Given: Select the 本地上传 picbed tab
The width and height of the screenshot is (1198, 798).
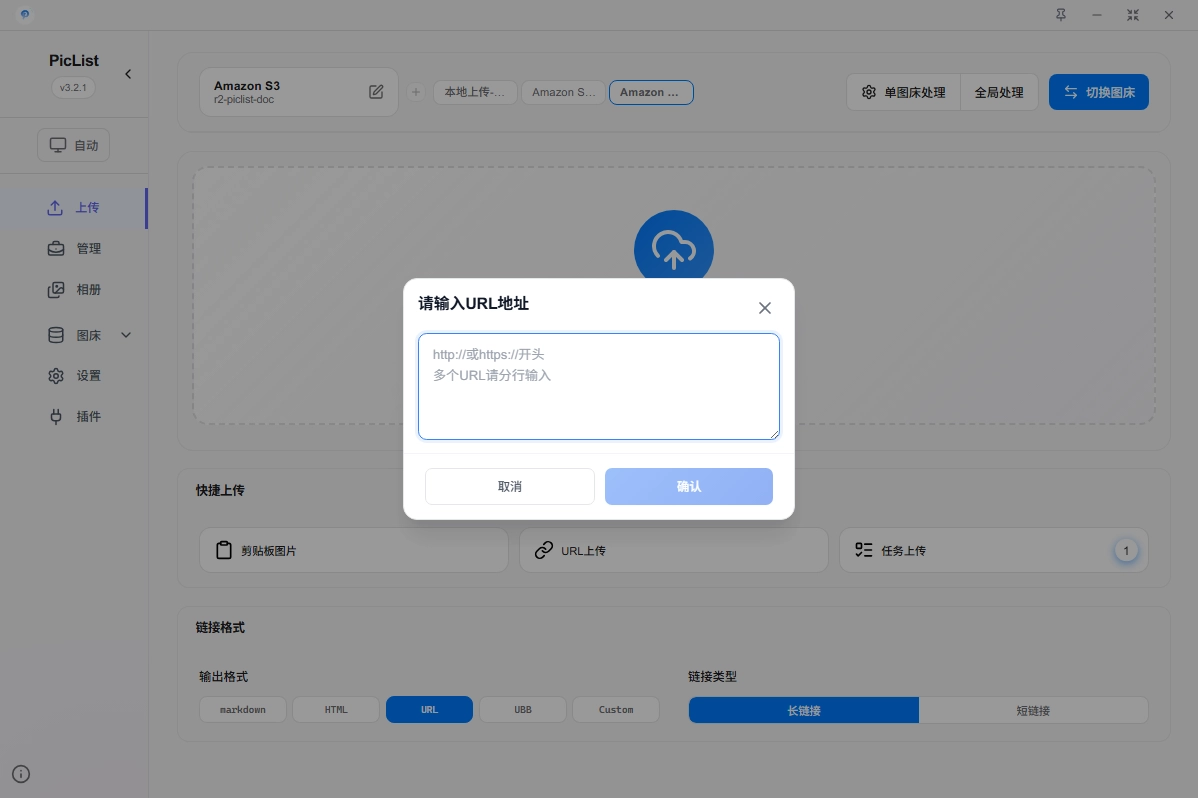Looking at the screenshot, I should pos(475,92).
